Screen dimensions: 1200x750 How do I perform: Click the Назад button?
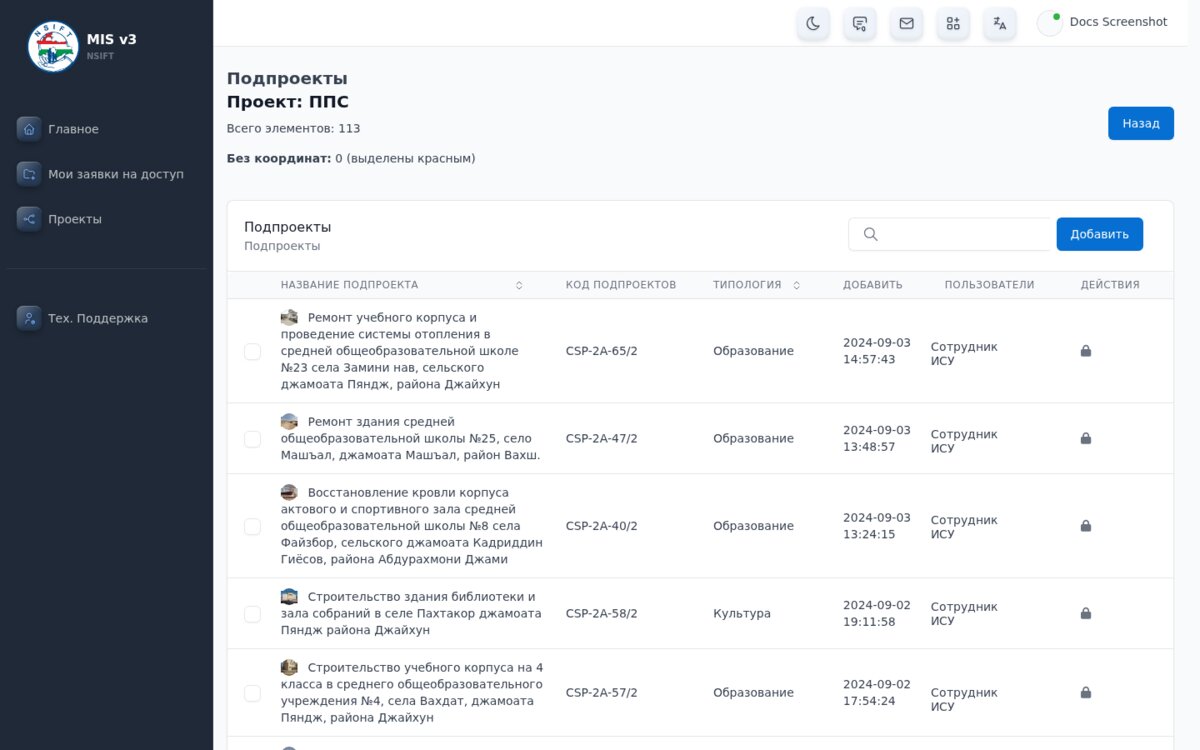pos(1141,123)
